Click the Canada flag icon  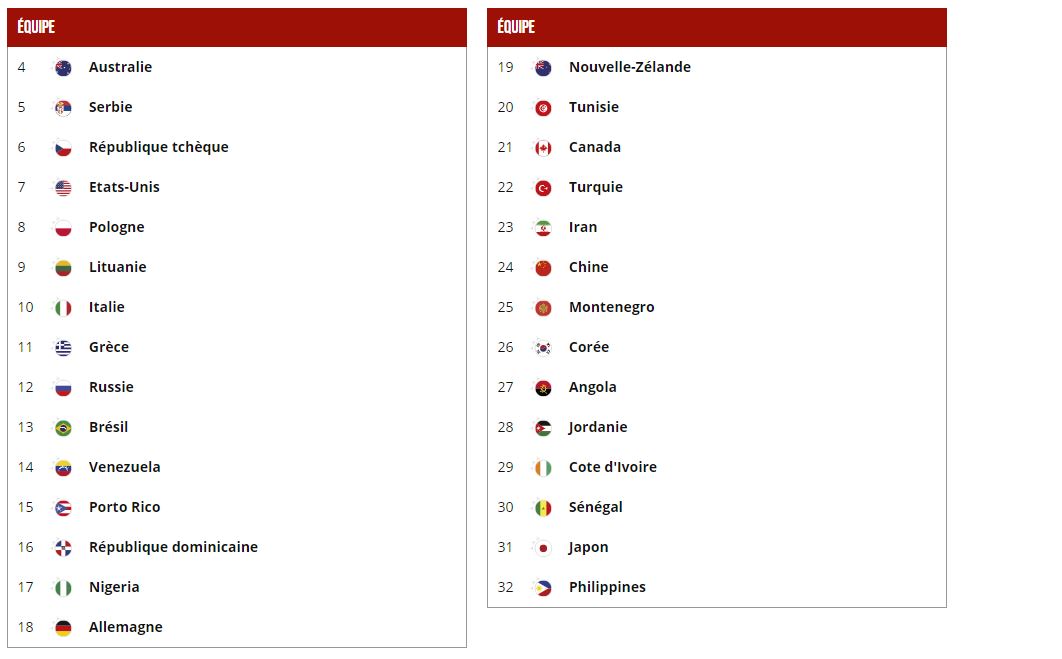[x=543, y=148]
